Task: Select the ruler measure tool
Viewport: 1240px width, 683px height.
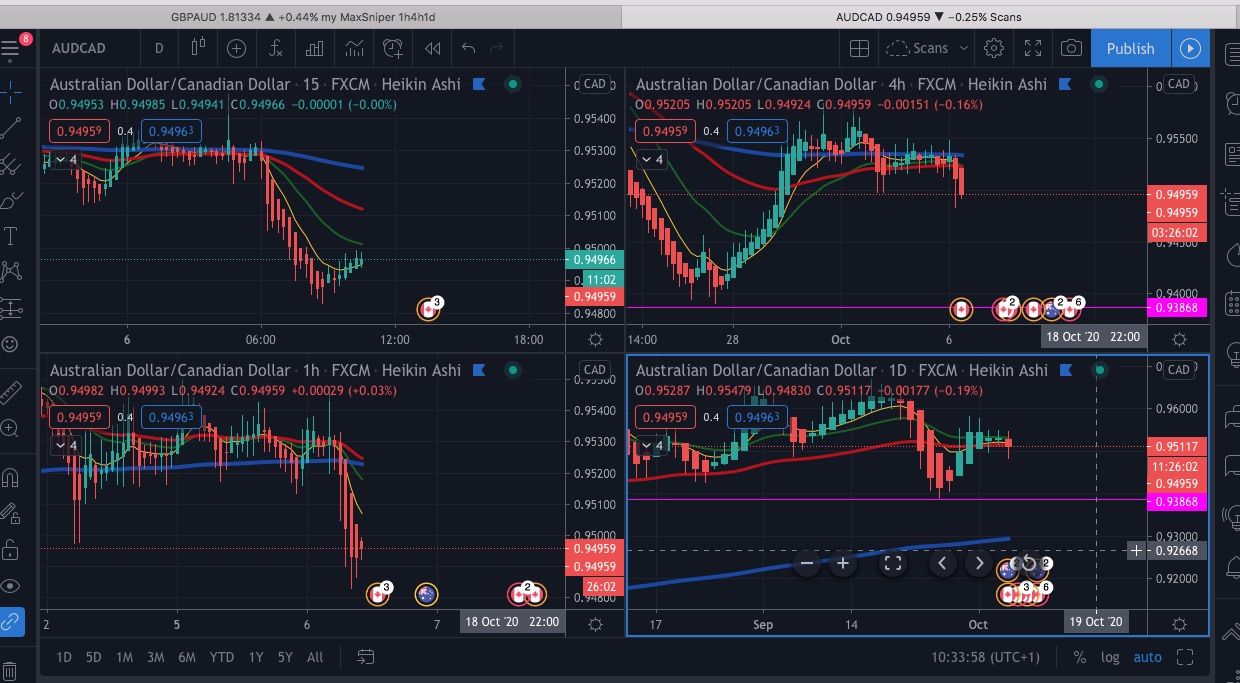Action: point(11,391)
